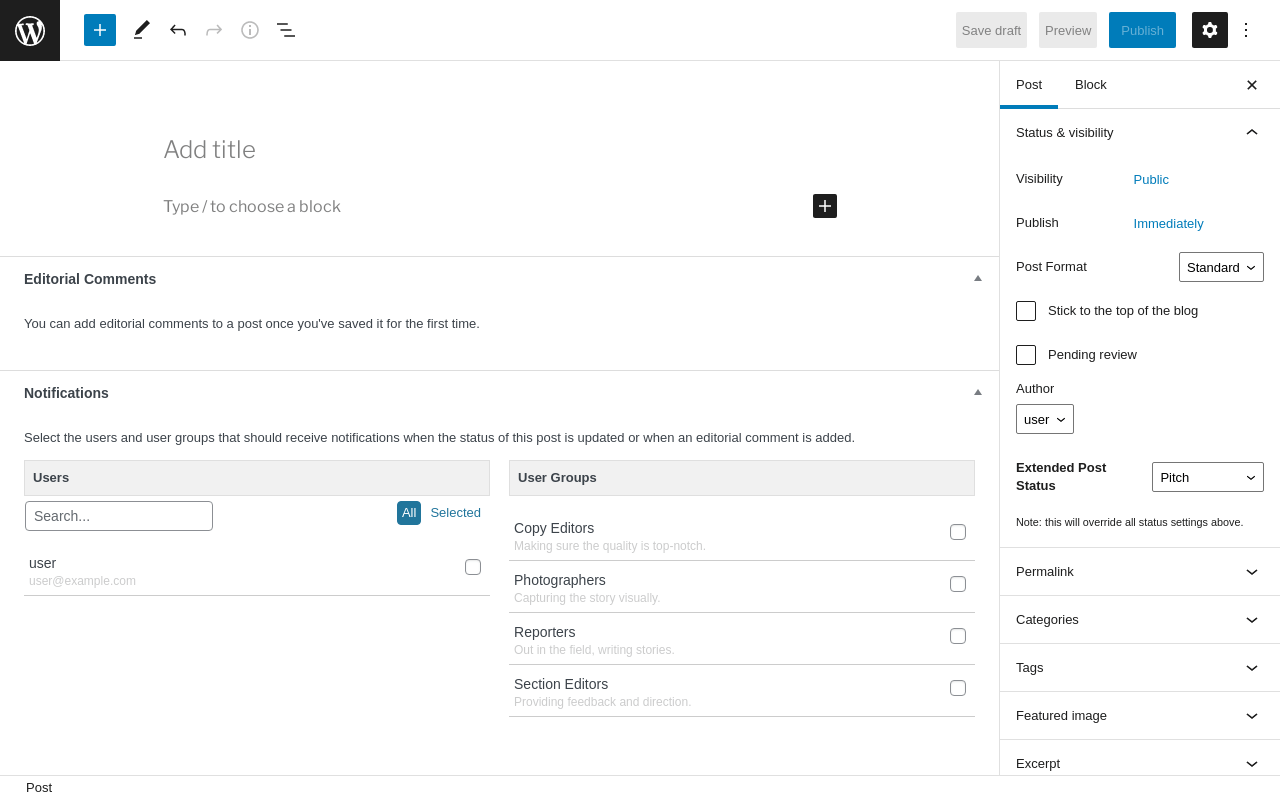Click the redo arrow icon
Screen dimensions: 1280x800
point(214,30)
